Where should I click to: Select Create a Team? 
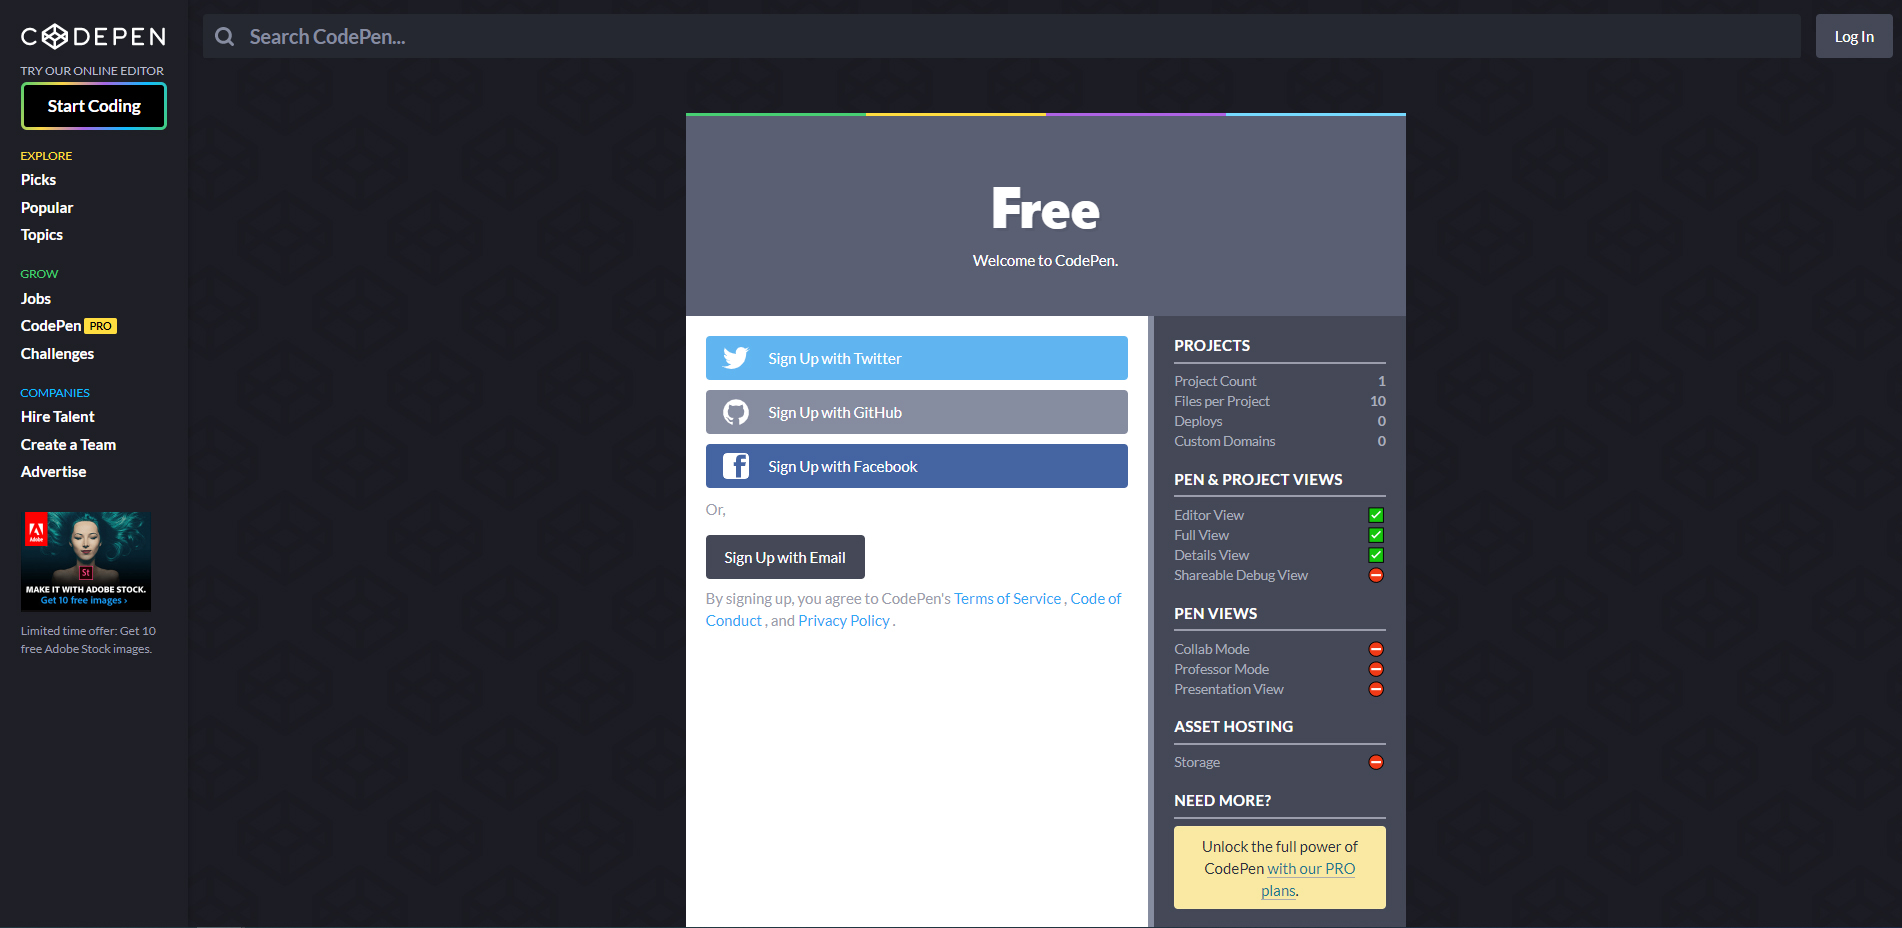click(68, 445)
